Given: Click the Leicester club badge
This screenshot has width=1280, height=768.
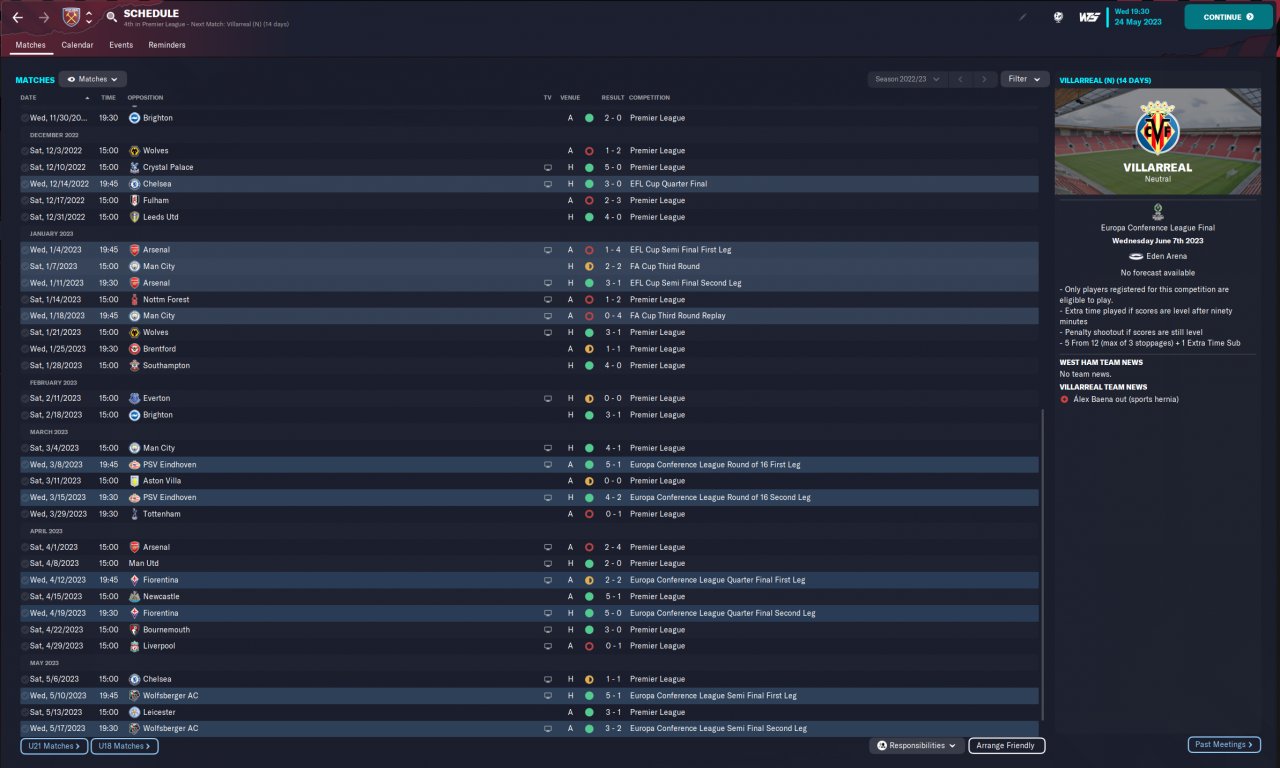Looking at the screenshot, I should 134,712.
